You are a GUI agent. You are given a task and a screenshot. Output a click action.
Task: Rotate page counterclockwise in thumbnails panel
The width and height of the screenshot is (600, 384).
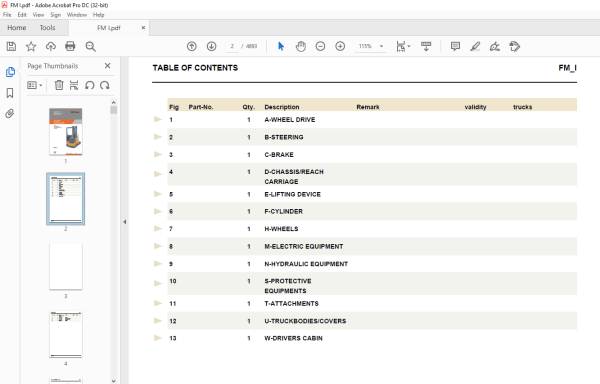click(x=90, y=85)
